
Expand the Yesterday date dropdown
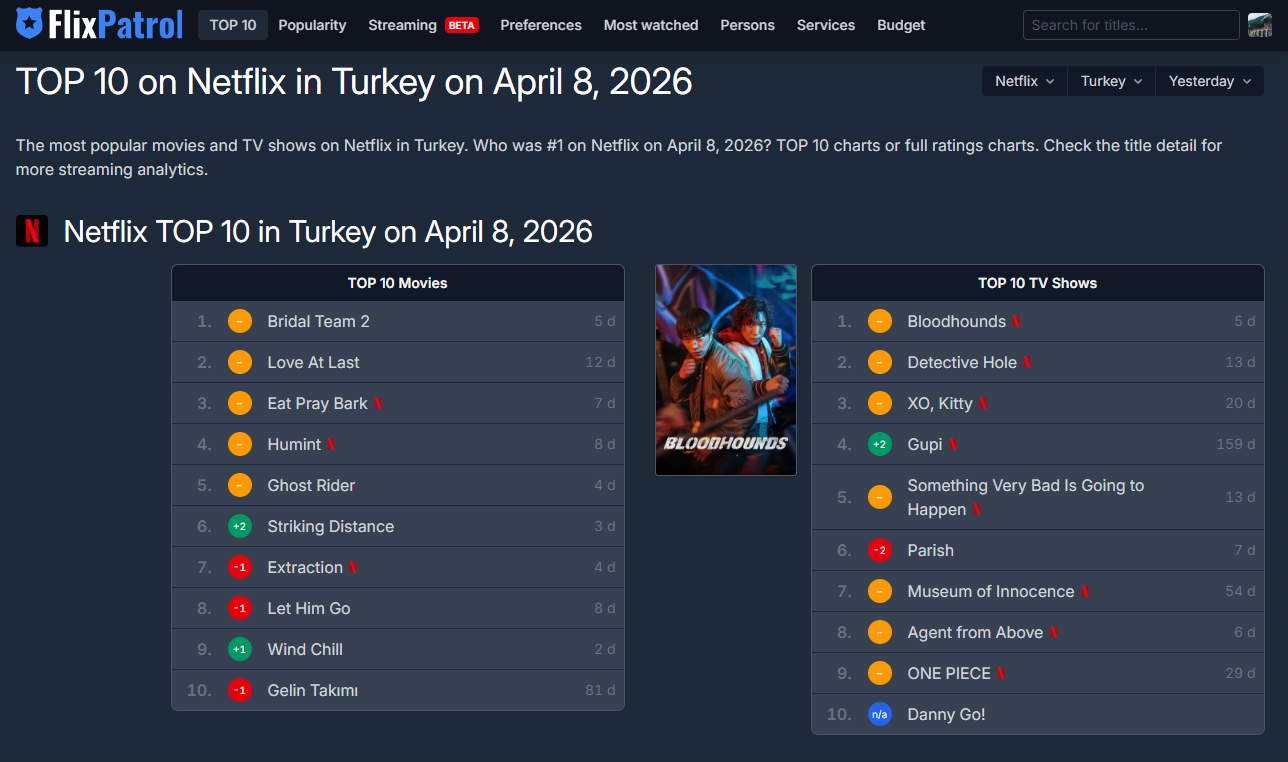point(1209,81)
